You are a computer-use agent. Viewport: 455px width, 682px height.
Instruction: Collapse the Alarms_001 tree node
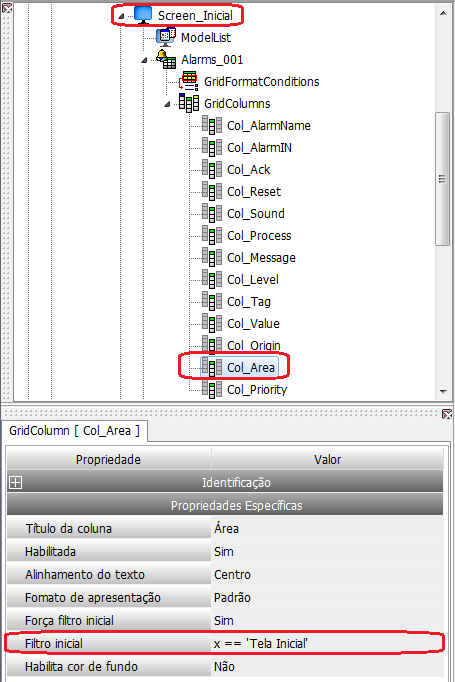click(144, 60)
